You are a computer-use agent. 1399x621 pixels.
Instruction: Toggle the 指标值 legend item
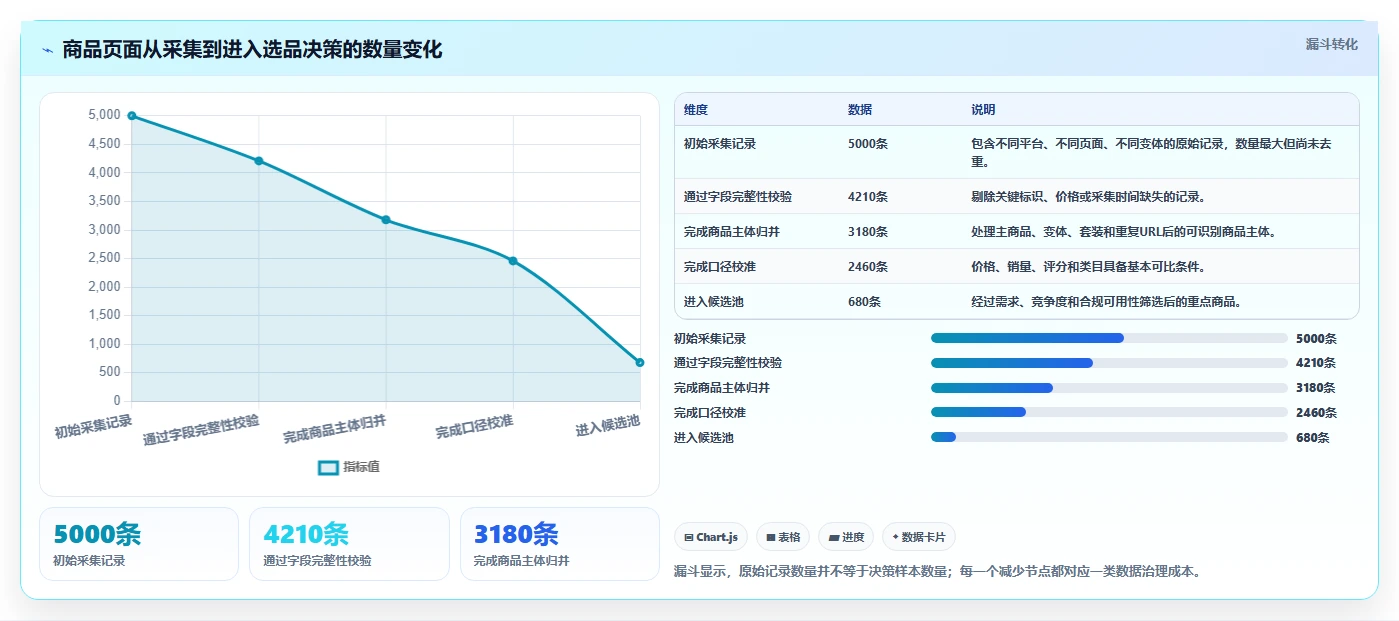[x=349, y=467]
